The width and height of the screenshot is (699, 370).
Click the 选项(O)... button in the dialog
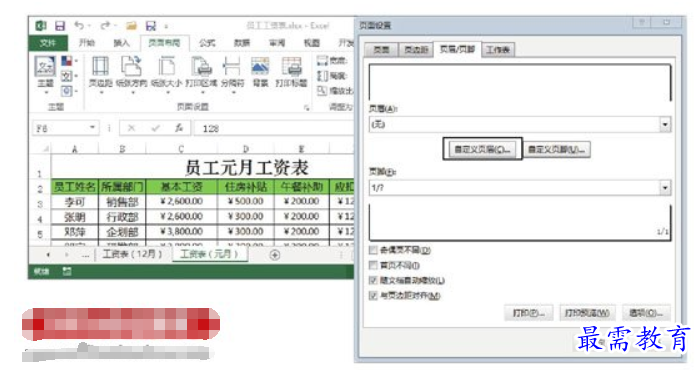coord(646,313)
